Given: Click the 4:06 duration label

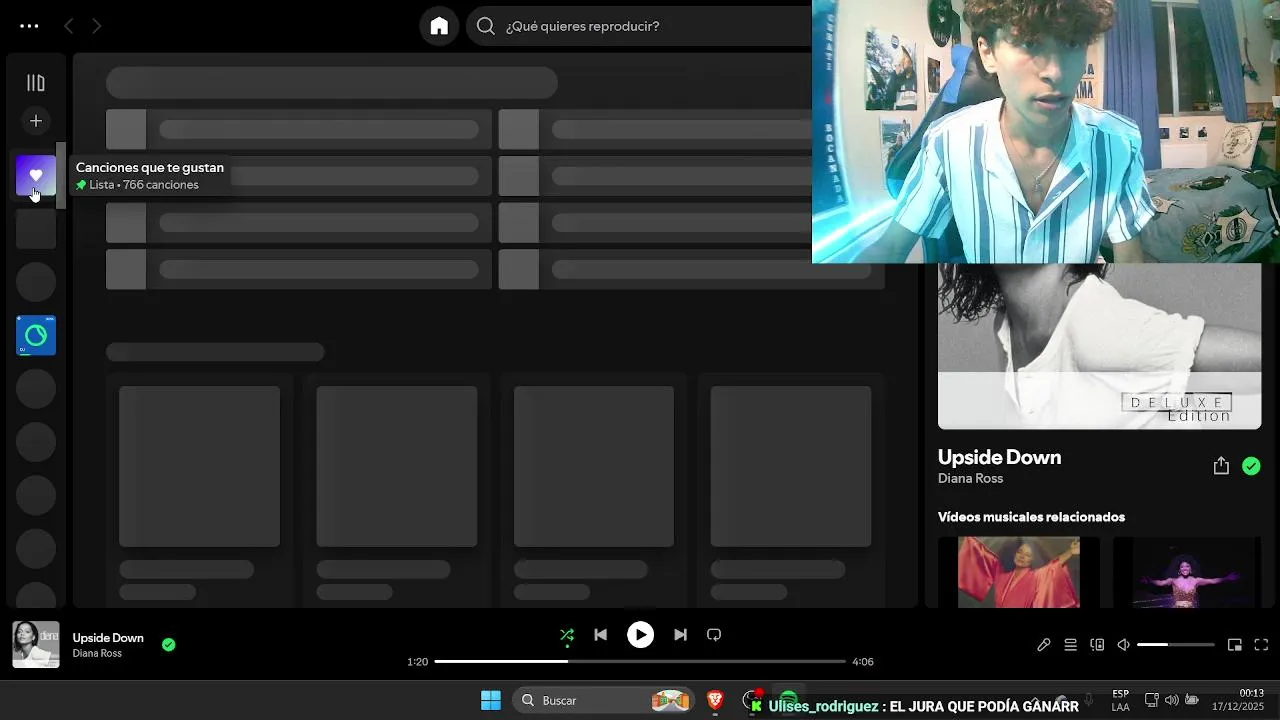Looking at the screenshot, I should [863, 662].
